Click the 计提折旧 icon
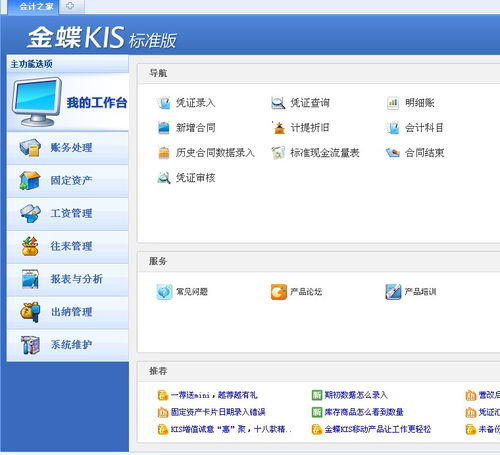 [278, 128]
